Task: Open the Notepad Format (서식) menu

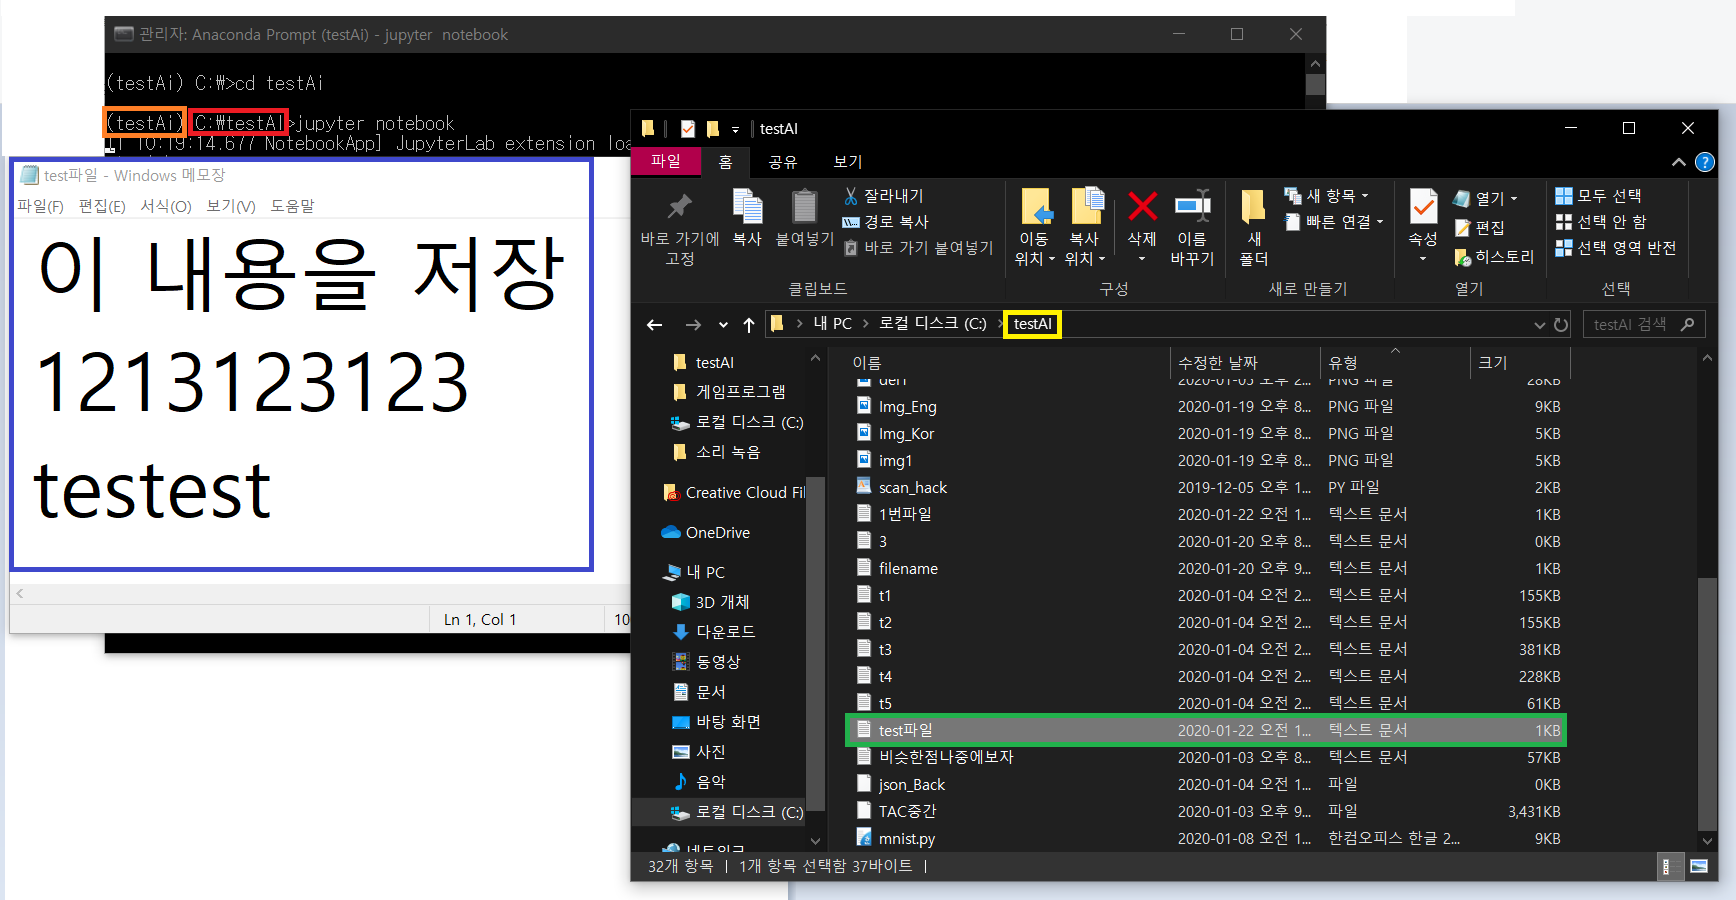Action: coord(166,206)
